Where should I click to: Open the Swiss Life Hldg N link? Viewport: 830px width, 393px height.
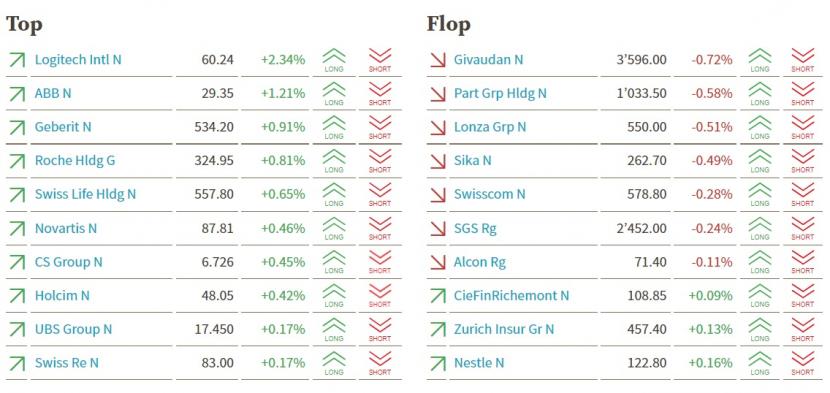point(85,194)
